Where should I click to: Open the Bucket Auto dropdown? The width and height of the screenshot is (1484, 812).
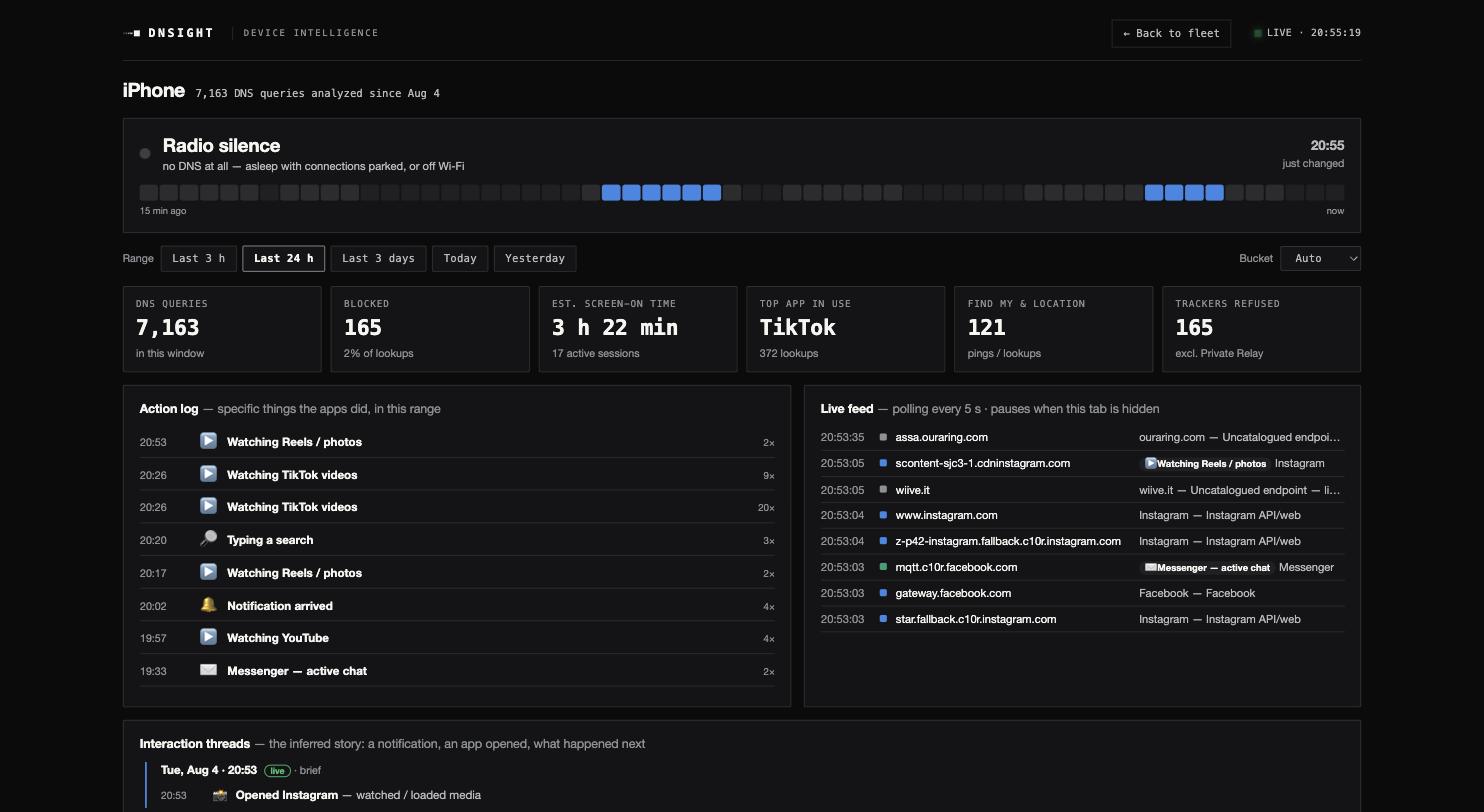1320,258
